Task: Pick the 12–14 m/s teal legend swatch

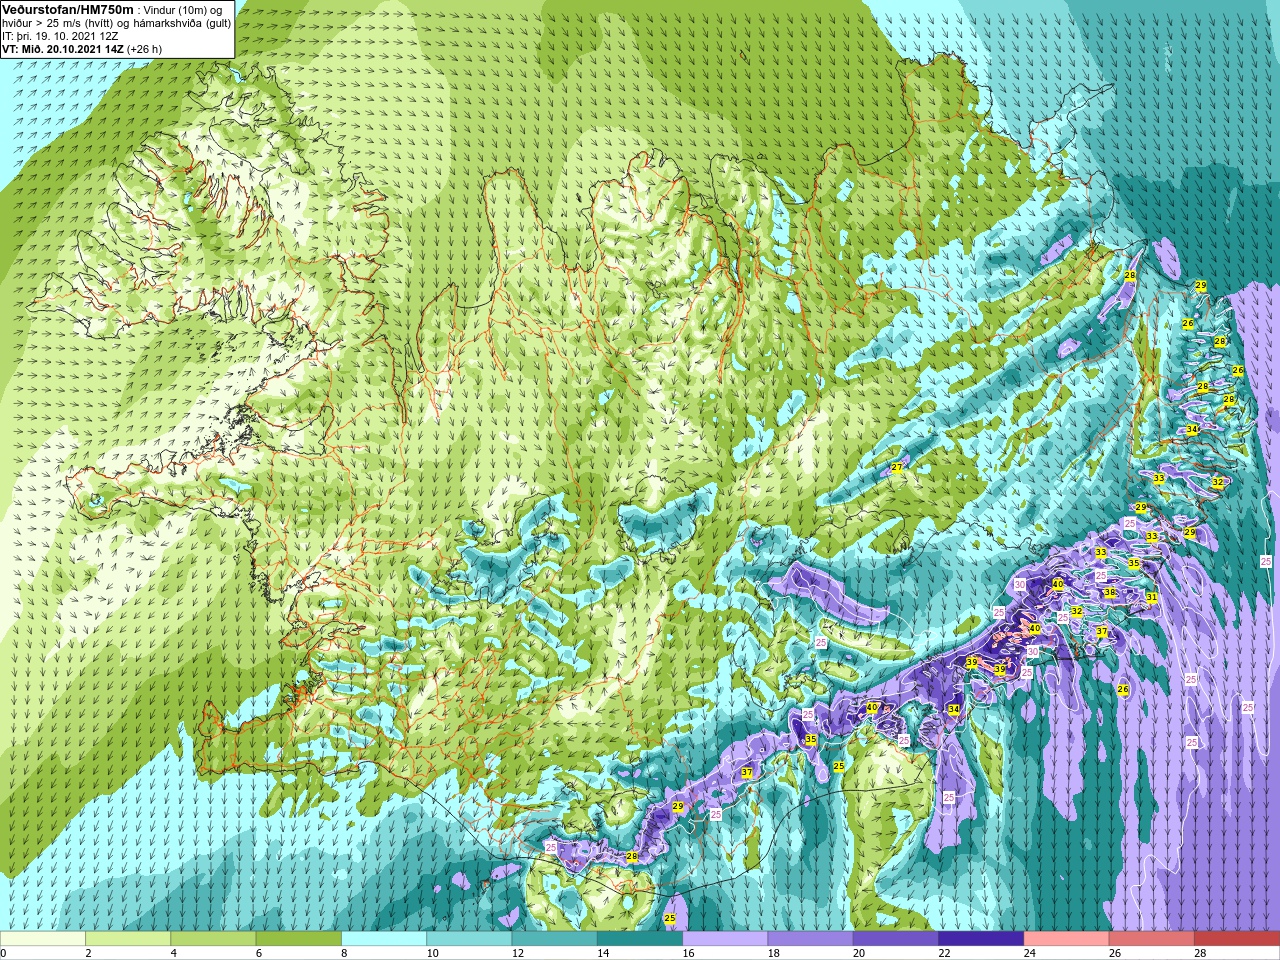Action: click(555, 939)
